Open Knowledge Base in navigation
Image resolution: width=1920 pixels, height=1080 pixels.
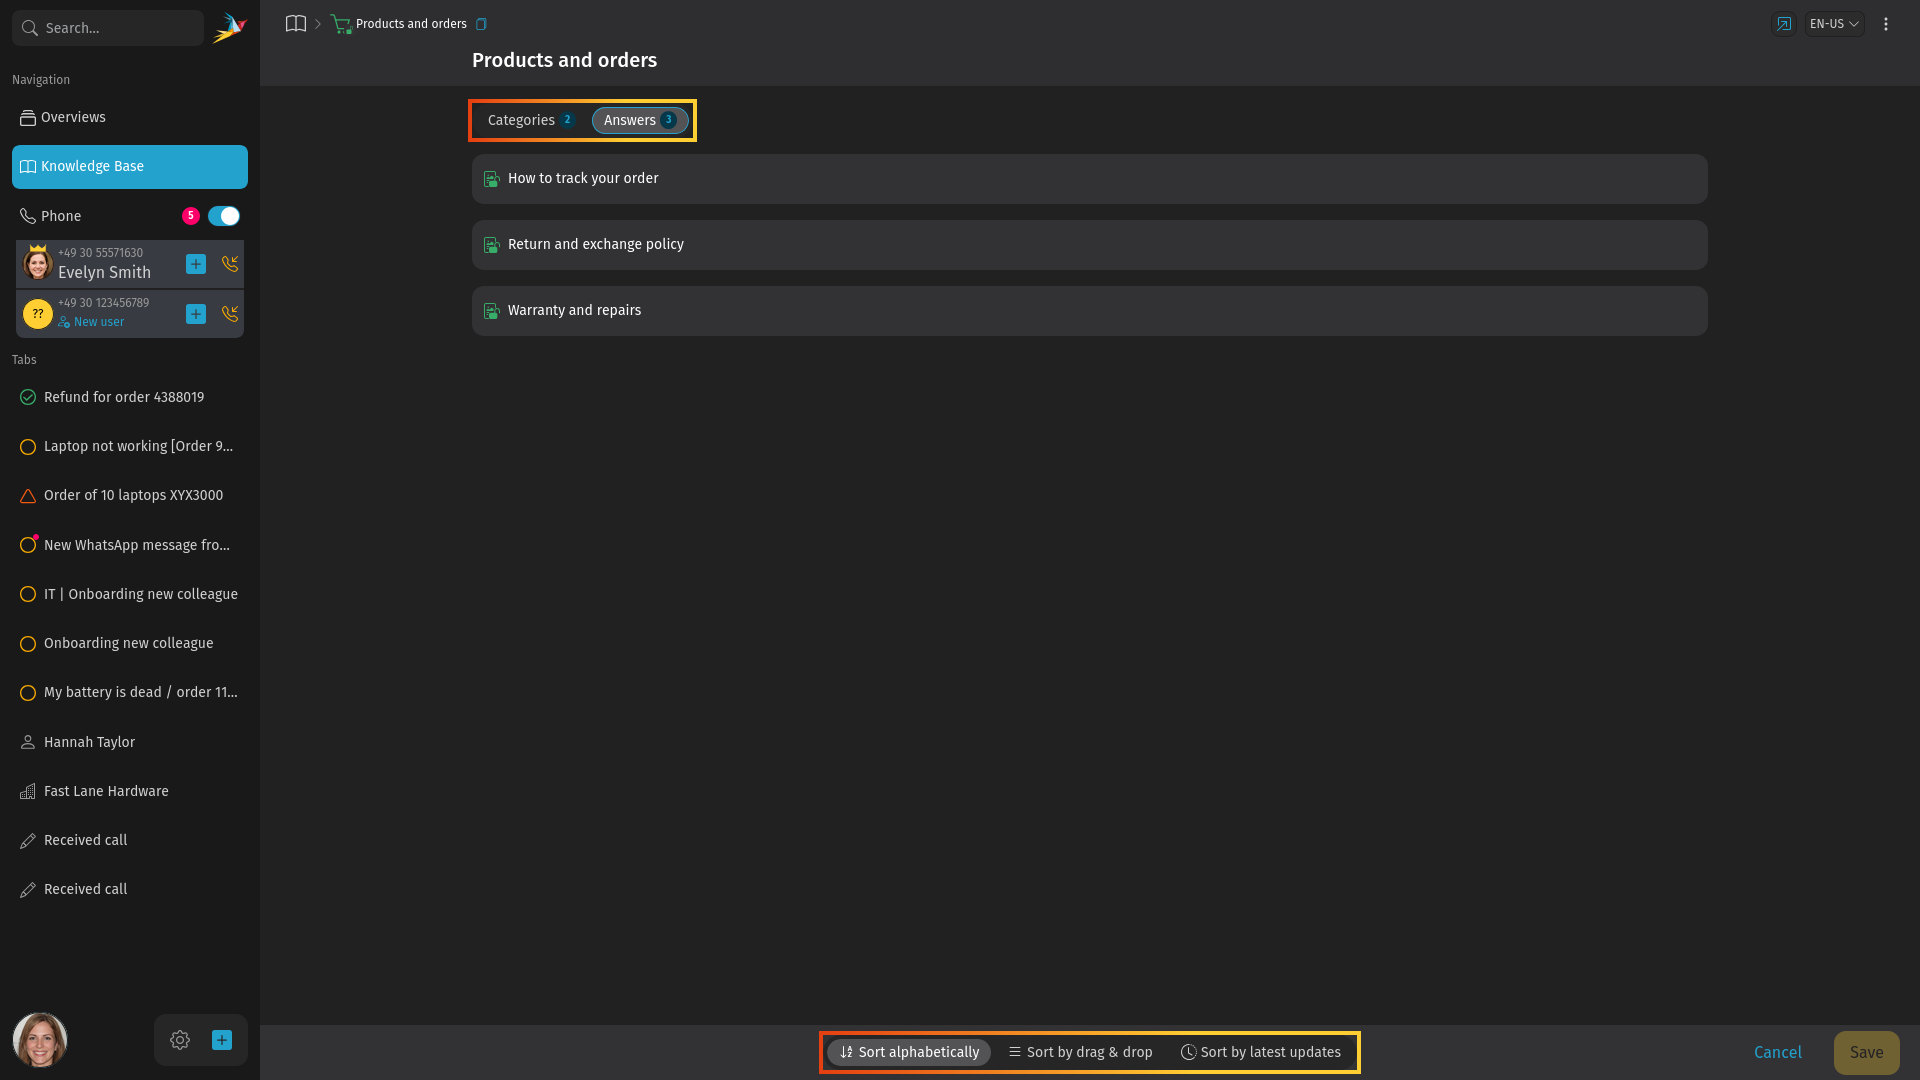[130, 167]
